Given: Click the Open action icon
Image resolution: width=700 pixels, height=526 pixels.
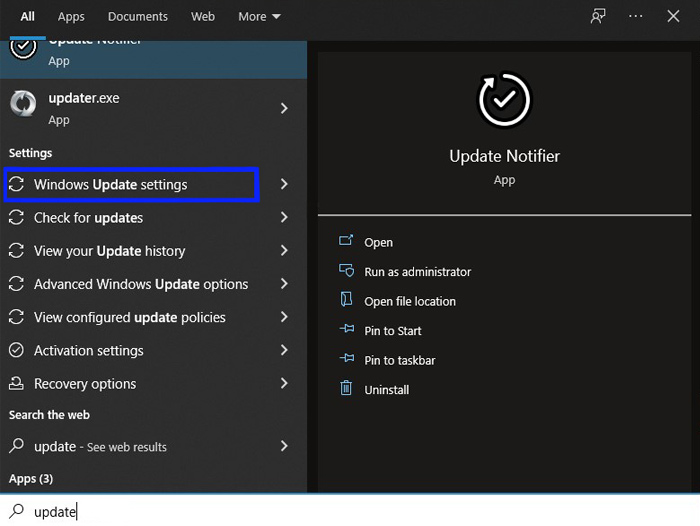Looking at the screenshot, I should click(346, 241).
